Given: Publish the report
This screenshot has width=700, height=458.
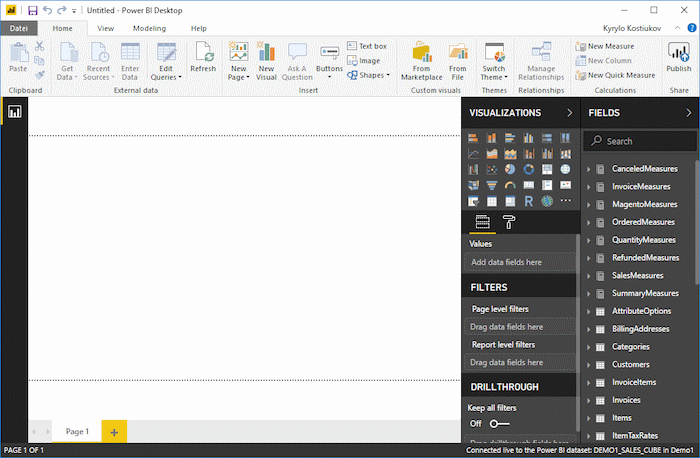Looking at the screenshot, I should tap(679, 57).
